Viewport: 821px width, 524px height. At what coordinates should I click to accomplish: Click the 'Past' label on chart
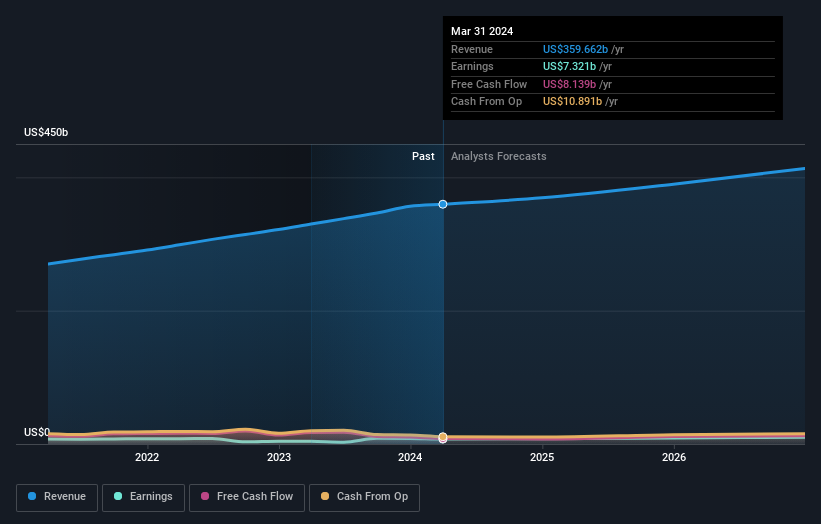[423, 156]
